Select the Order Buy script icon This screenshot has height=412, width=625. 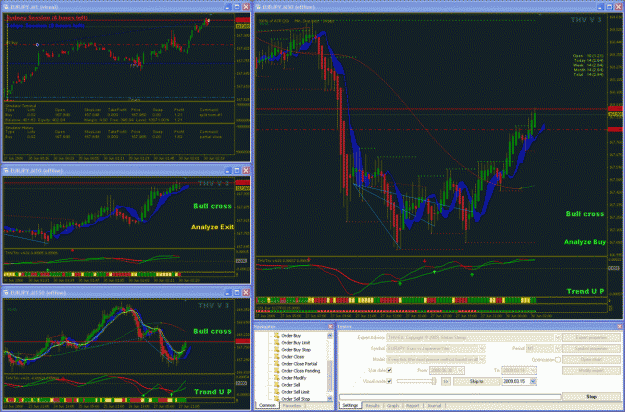coord(277,335)
